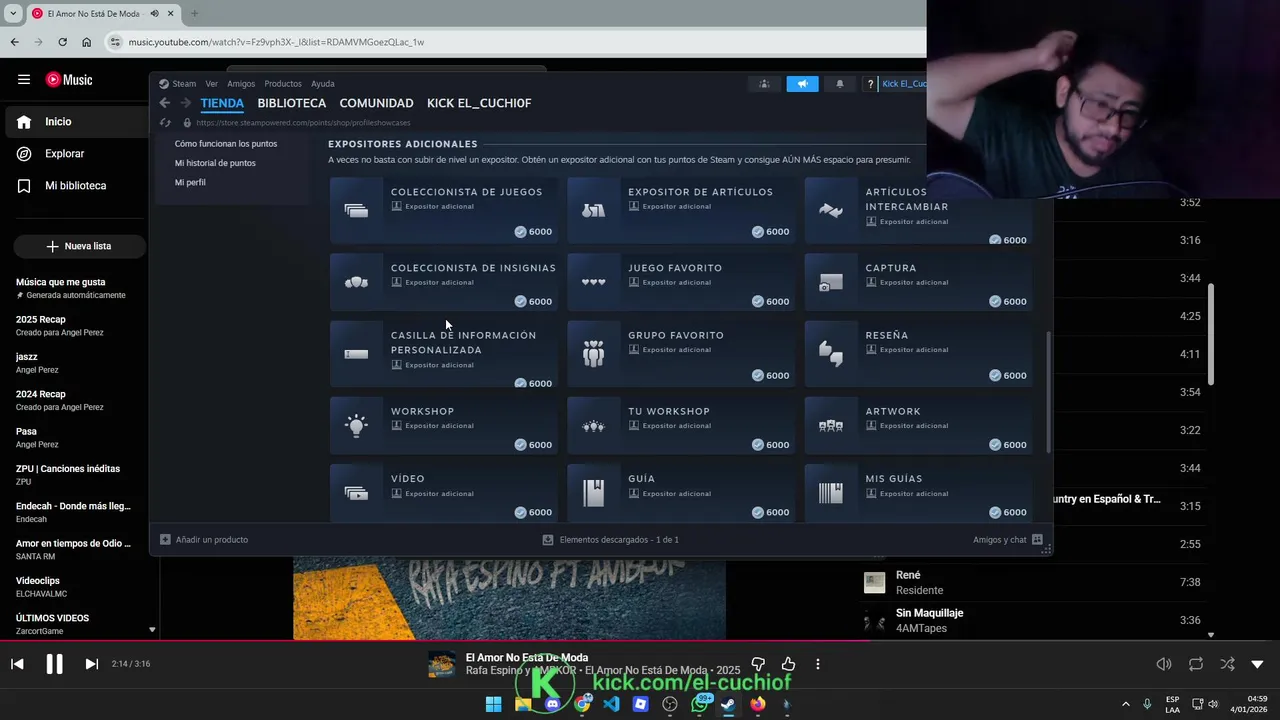The height and width of the screenshot is (720, 1280).
Task: Open the Windows Start menu
Action: [493, 704]
